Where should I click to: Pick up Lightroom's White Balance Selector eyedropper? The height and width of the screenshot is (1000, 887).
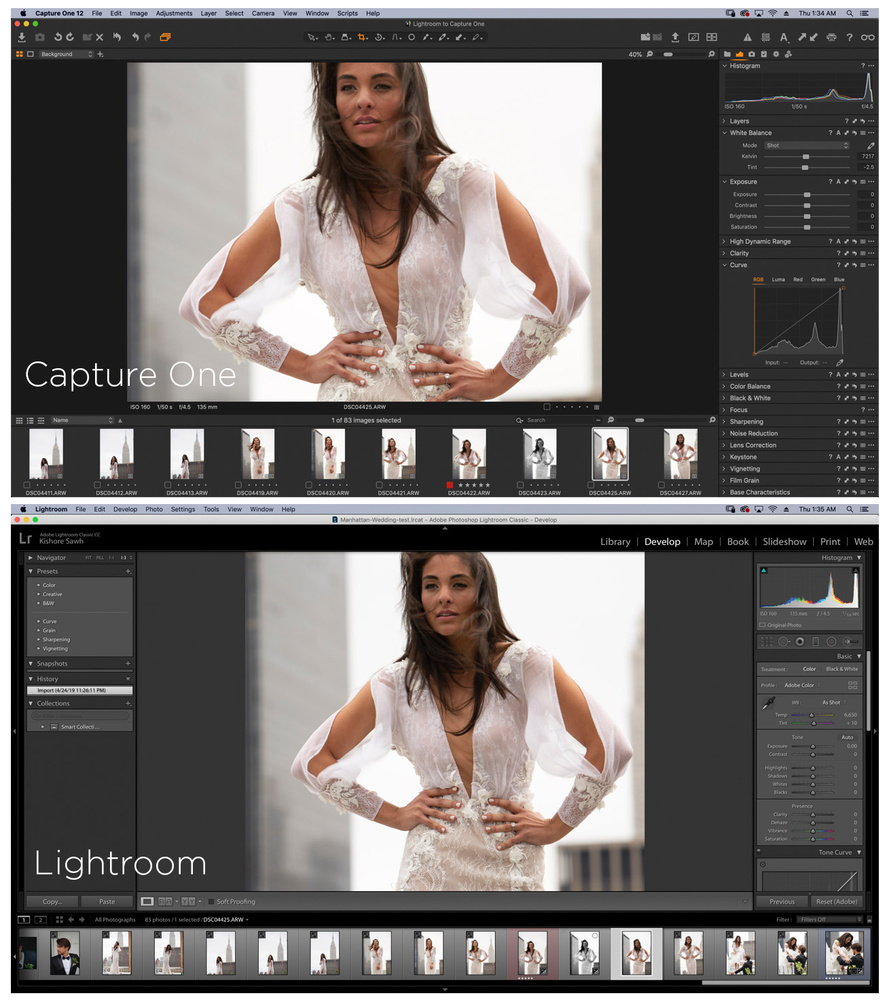tap(769, 703)
